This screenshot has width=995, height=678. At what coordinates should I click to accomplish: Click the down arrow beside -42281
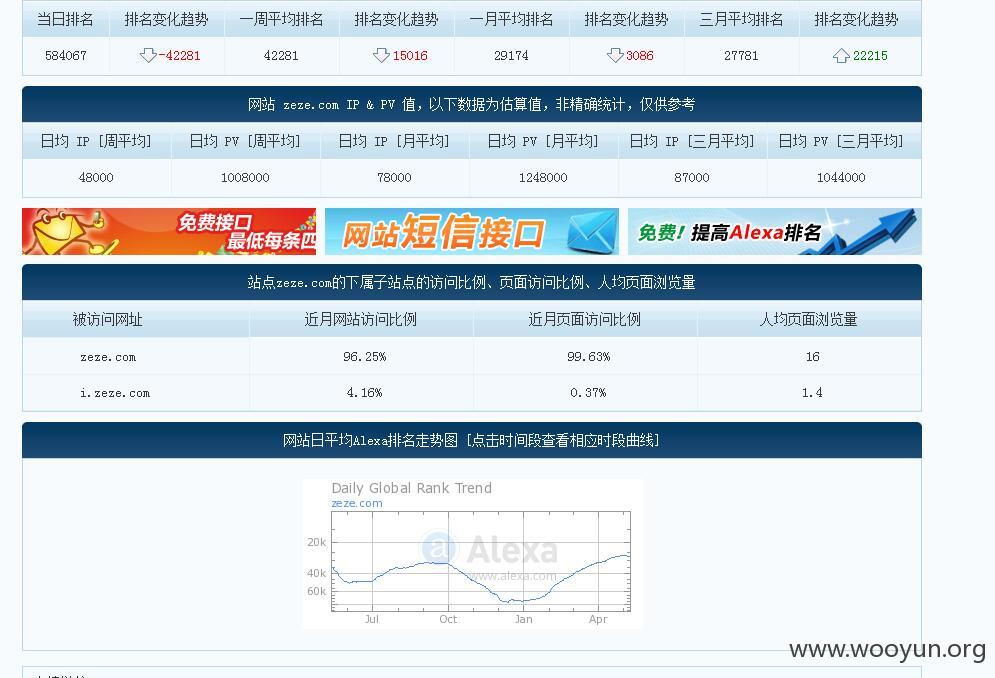click(x=148, y=55)
